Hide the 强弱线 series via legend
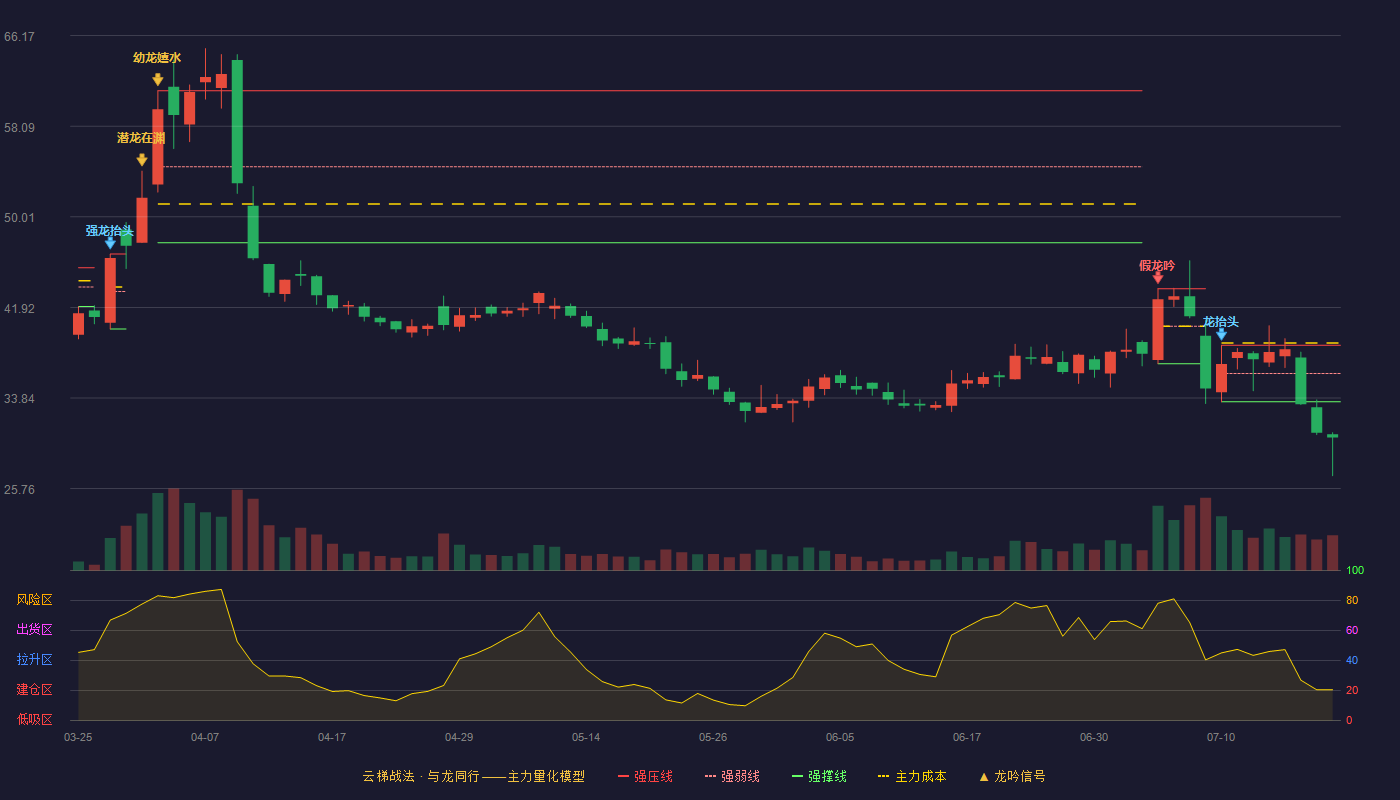The height and width of the screenshot is (800, 1400). 732,776
